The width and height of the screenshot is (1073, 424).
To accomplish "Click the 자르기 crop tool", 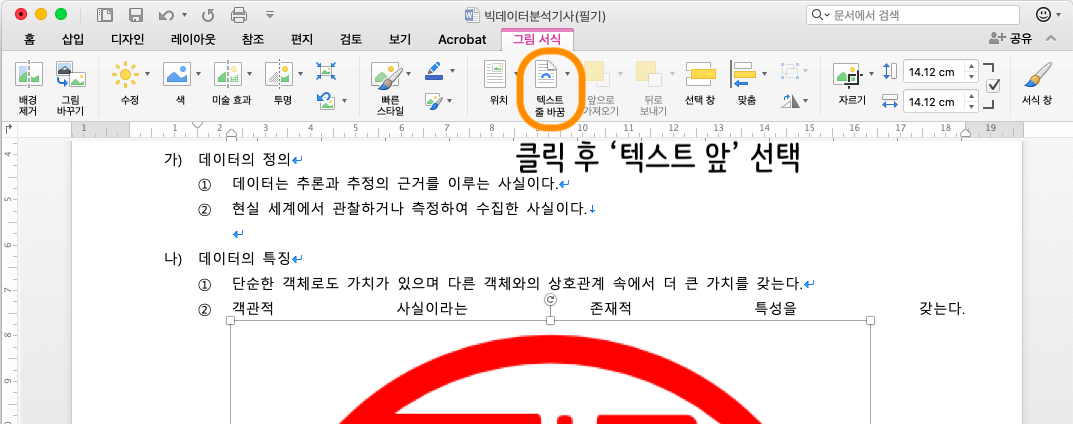I will pos(849,75).
